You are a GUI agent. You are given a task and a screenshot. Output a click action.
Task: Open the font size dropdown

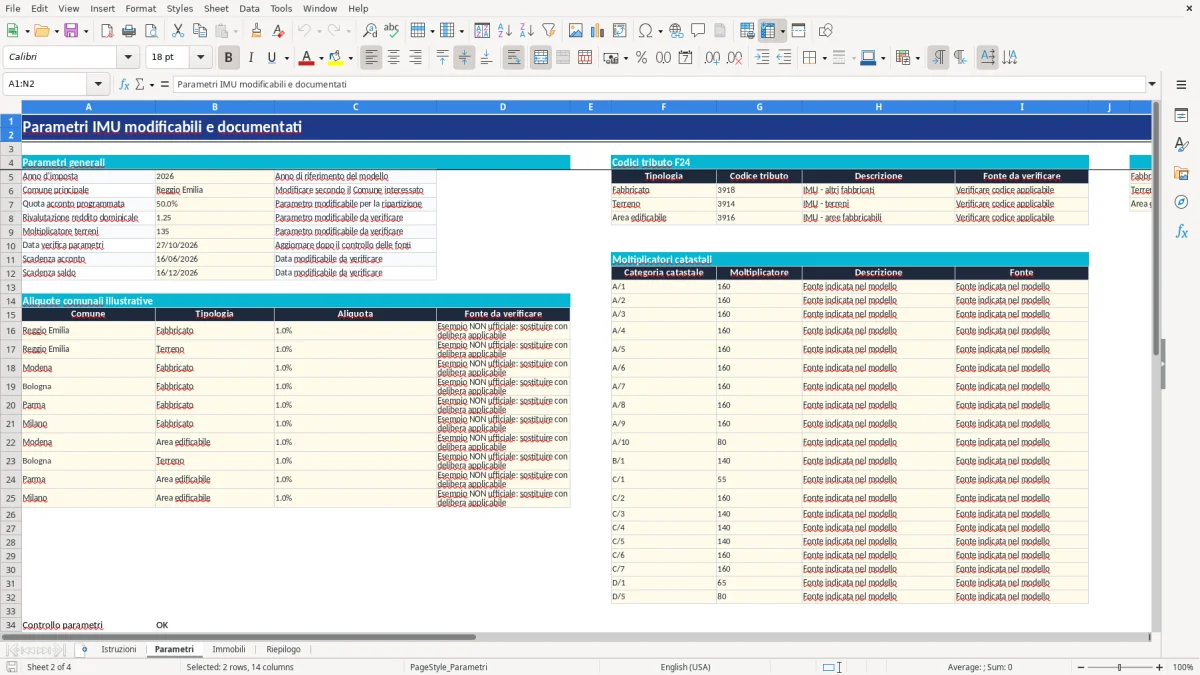tap(201, 58)
